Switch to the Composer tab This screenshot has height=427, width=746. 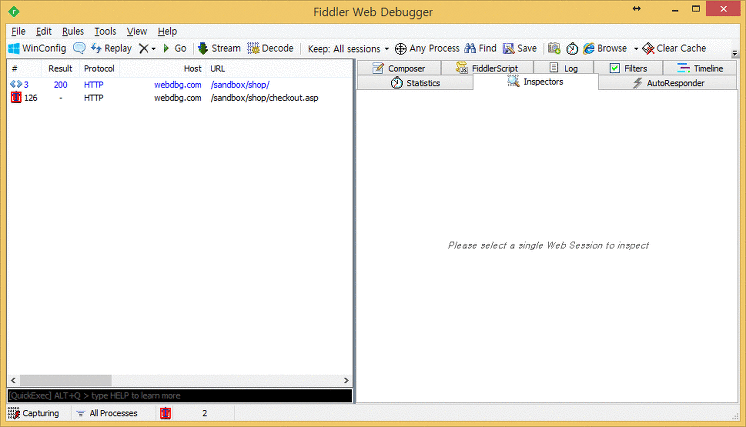tap(399, 68)
